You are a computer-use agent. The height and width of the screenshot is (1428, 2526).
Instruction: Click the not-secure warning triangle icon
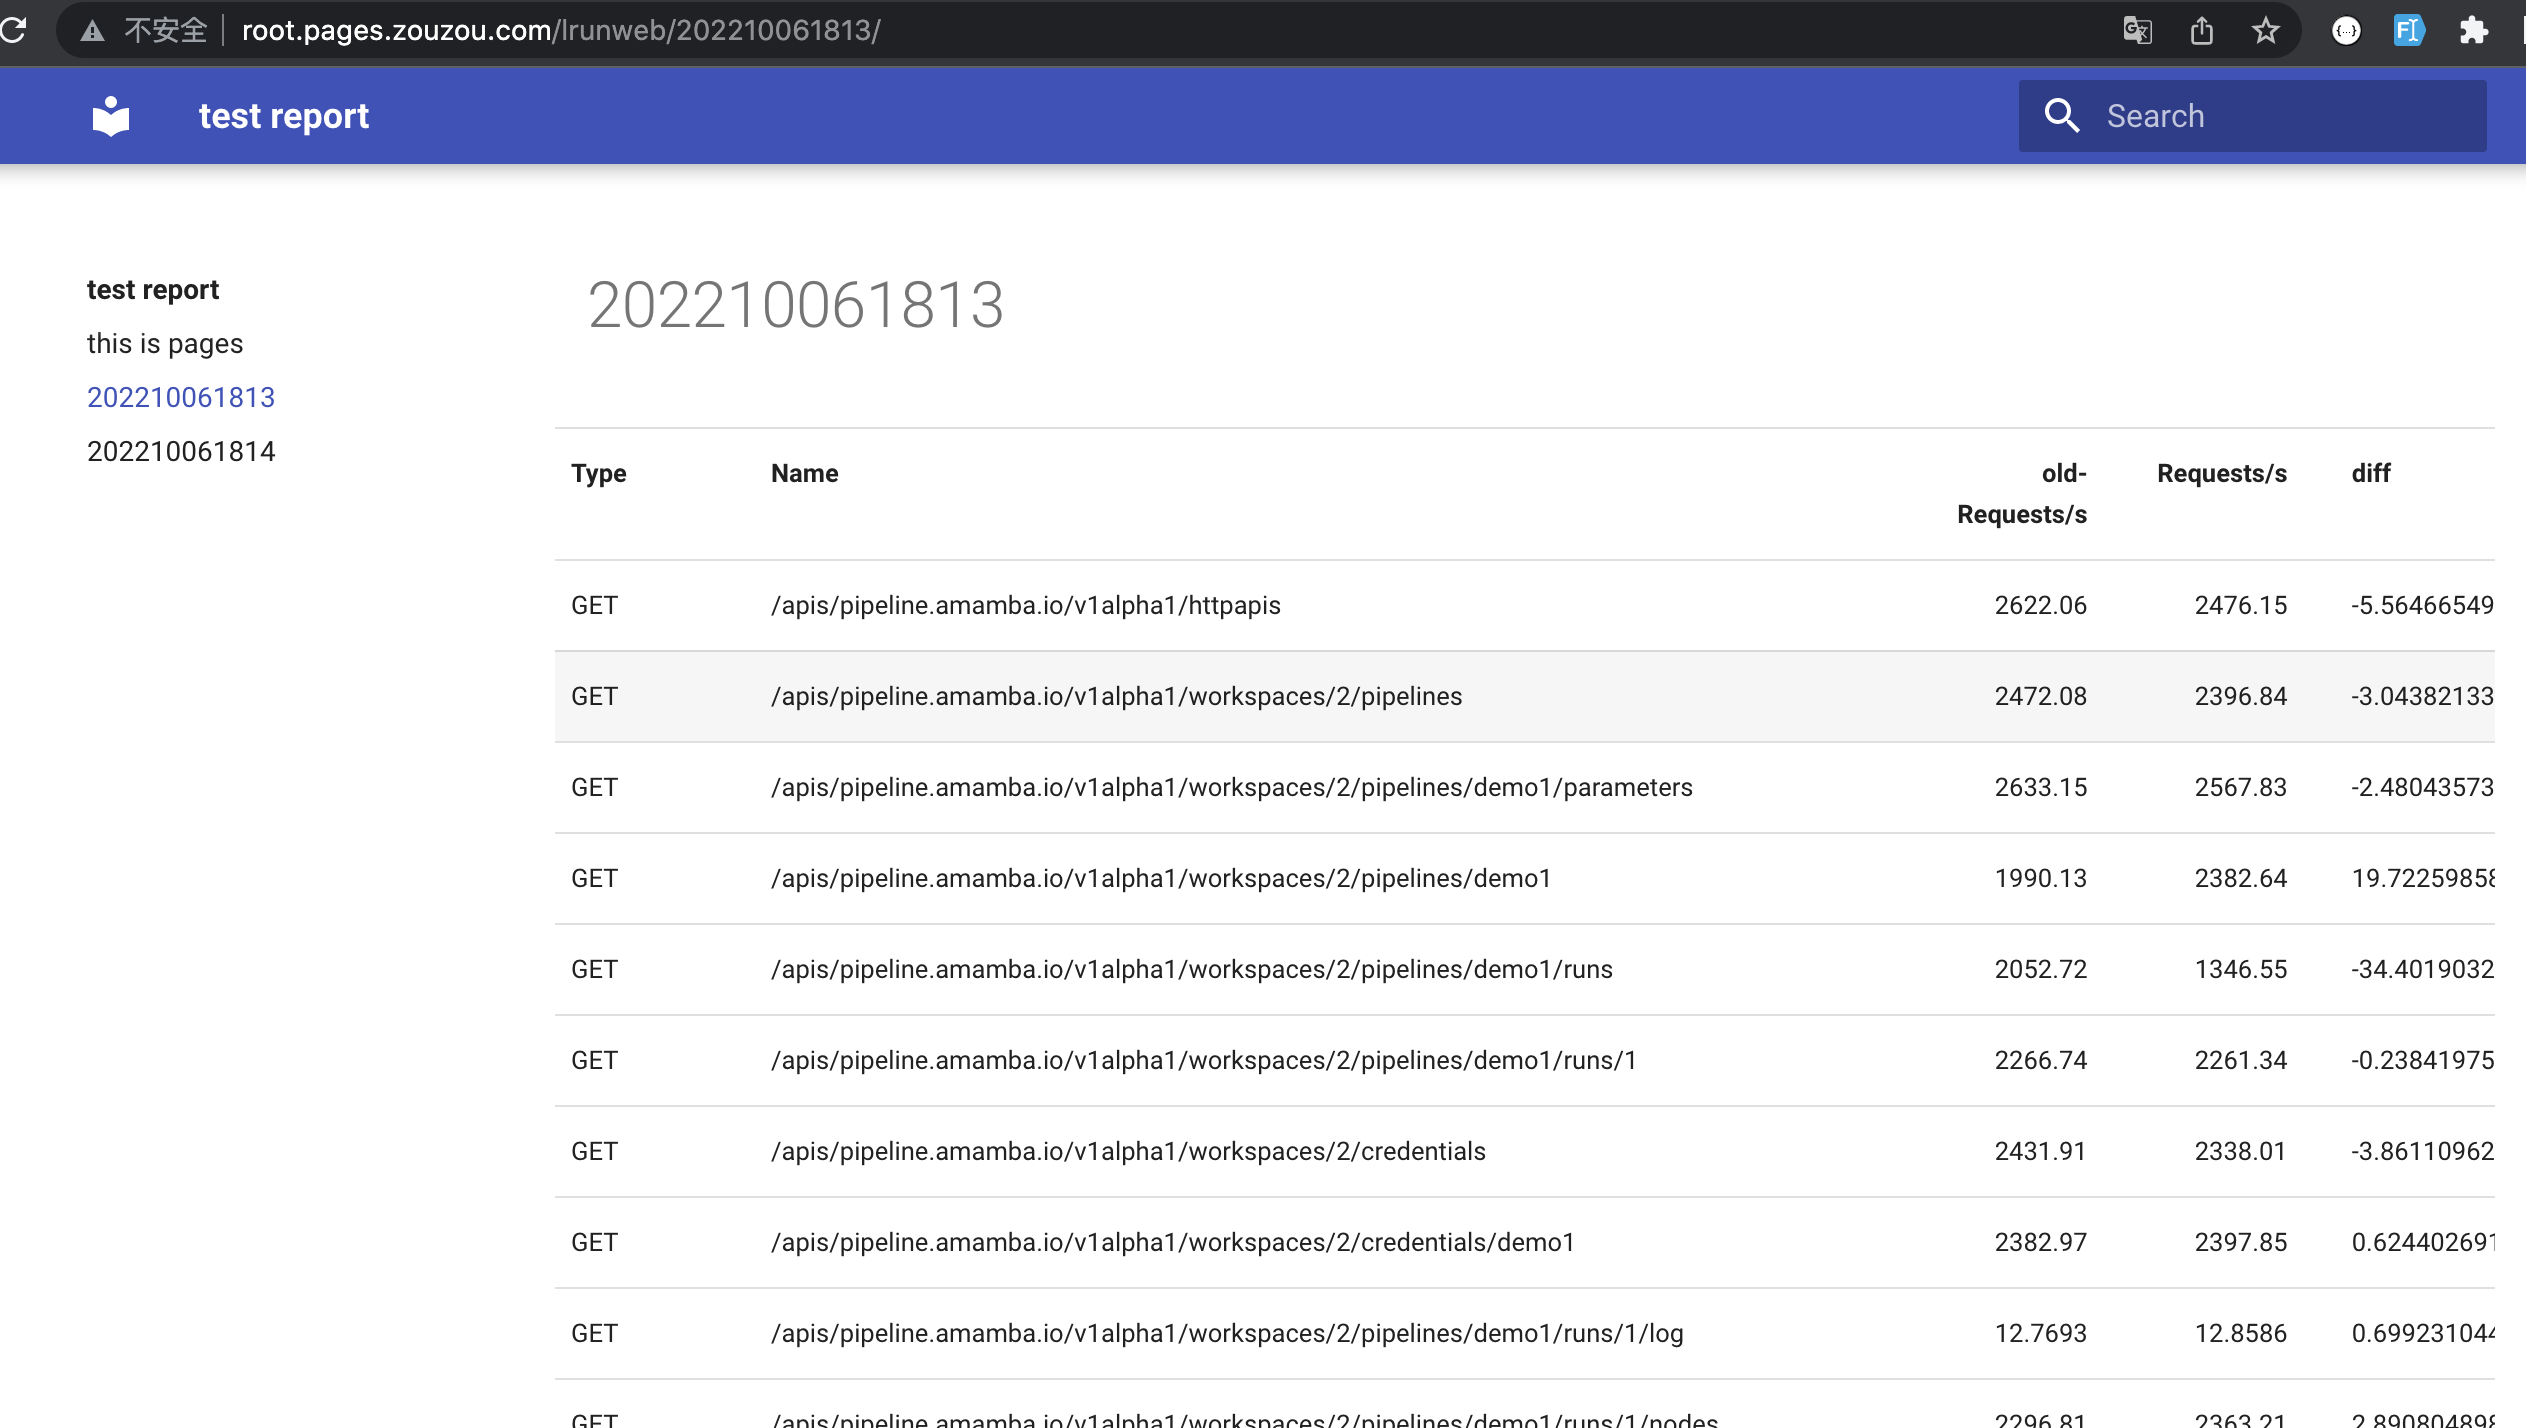tap(92, 31)
